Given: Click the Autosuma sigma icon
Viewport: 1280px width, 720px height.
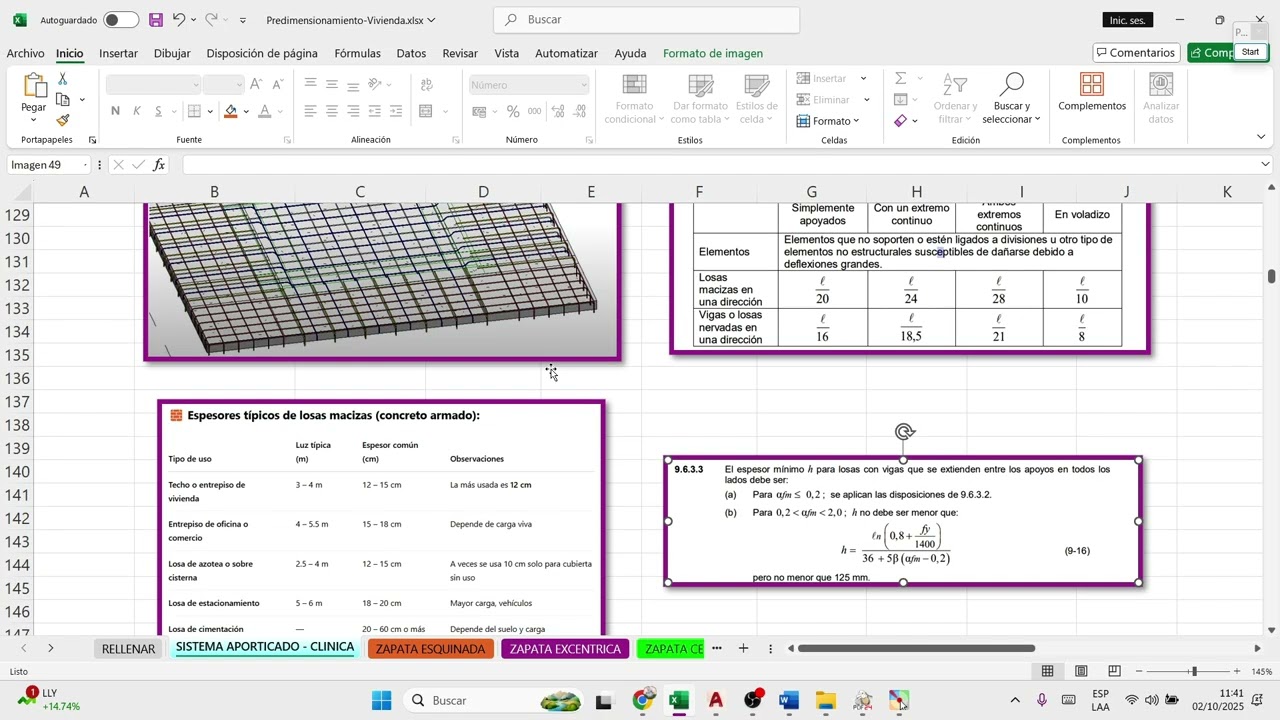Looking at the screenshot, I should (900, 78).
